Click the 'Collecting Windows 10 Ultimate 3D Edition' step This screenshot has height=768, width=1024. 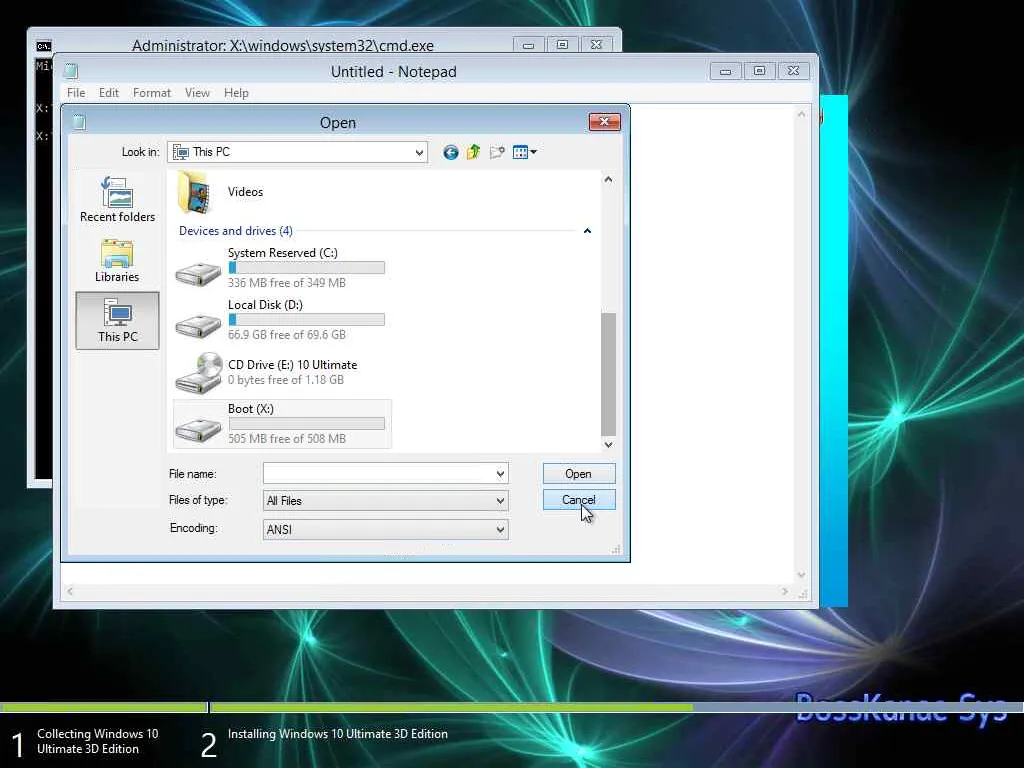[x=97, y=741]
